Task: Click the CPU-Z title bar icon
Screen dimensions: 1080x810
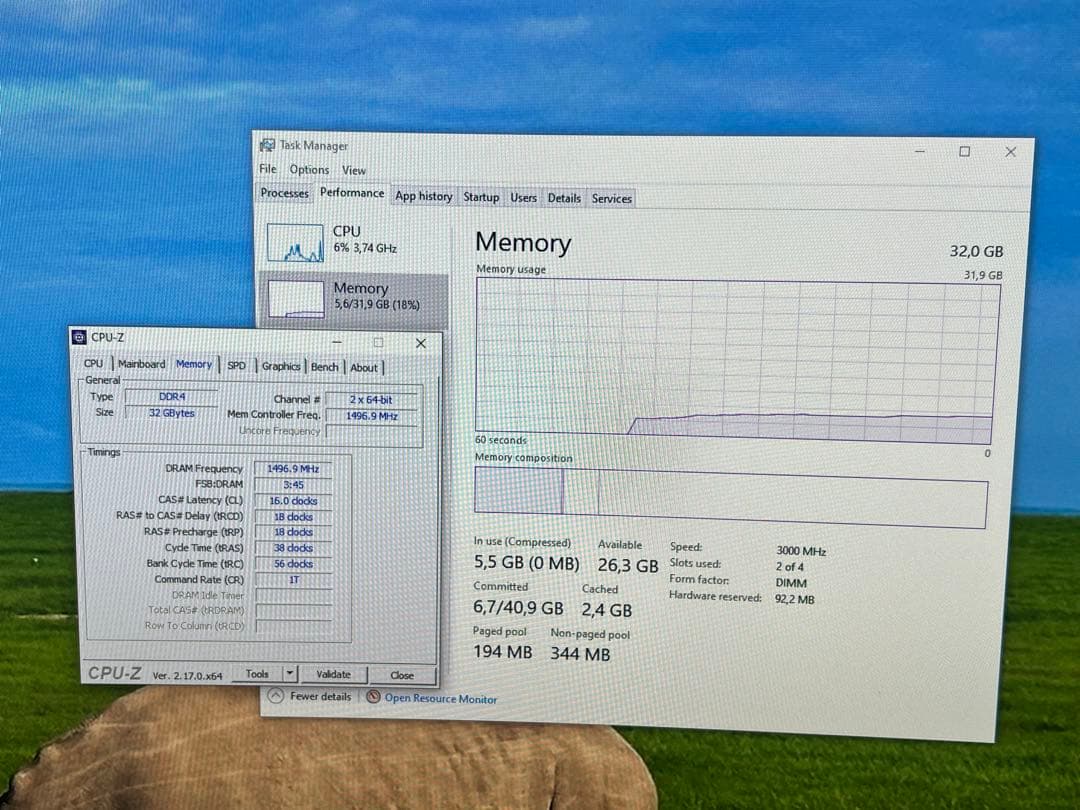Action: tap(80, 338)
